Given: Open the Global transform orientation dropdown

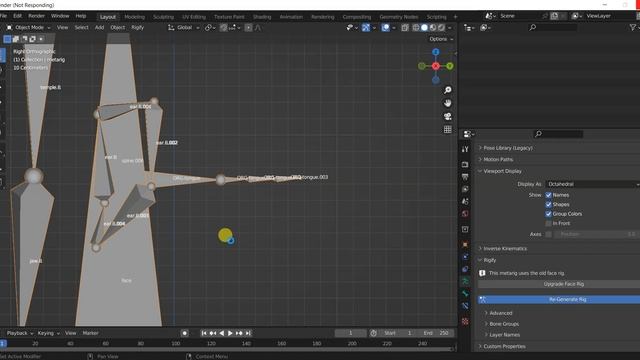Looking at the screenshot, I should 184,27.
